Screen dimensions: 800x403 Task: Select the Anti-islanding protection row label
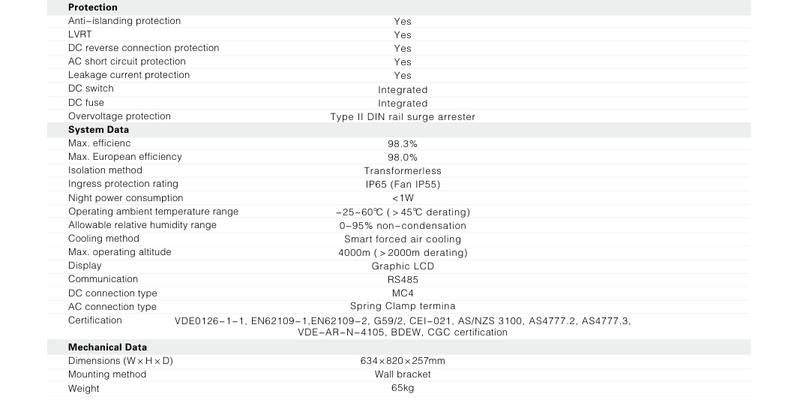click(x=123, y=20)
